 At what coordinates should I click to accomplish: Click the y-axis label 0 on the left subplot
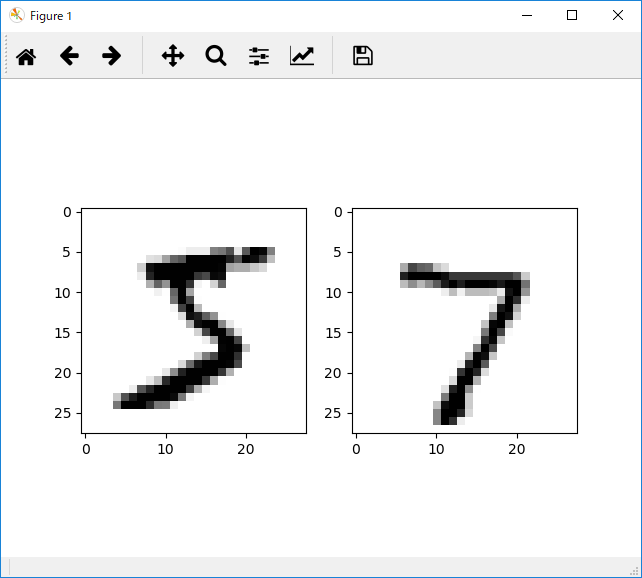point(67,212)
